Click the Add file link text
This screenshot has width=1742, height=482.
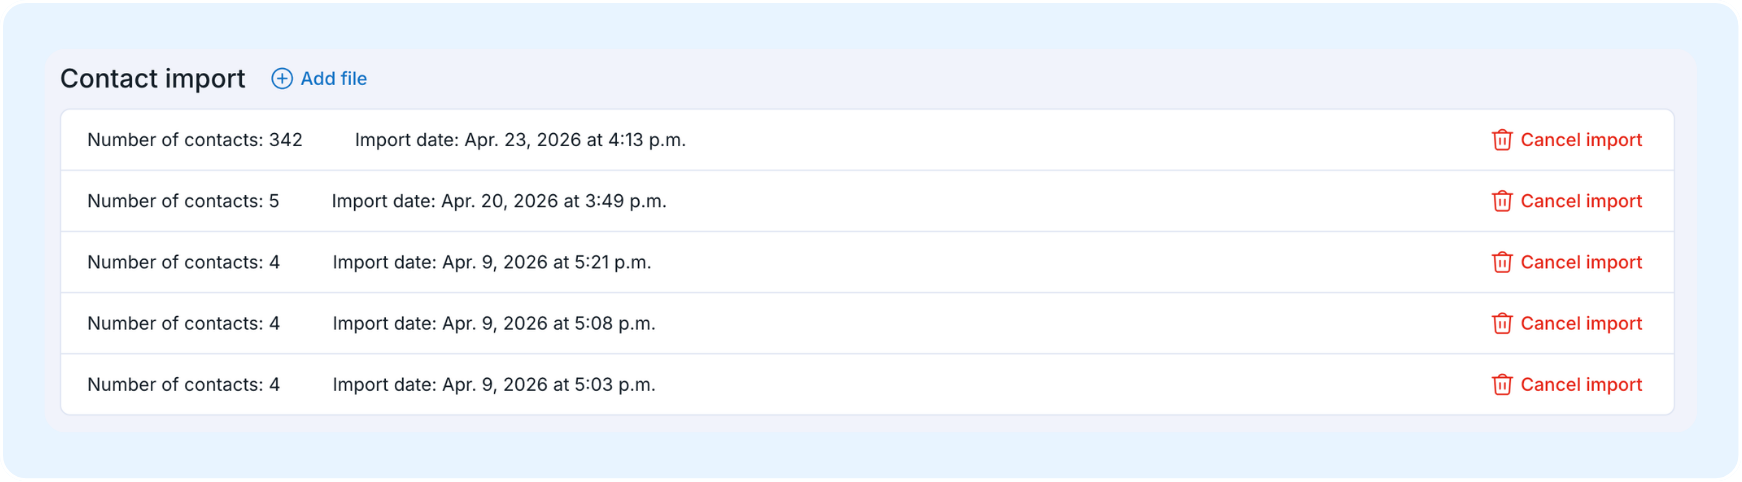click(x=333, y=79)
